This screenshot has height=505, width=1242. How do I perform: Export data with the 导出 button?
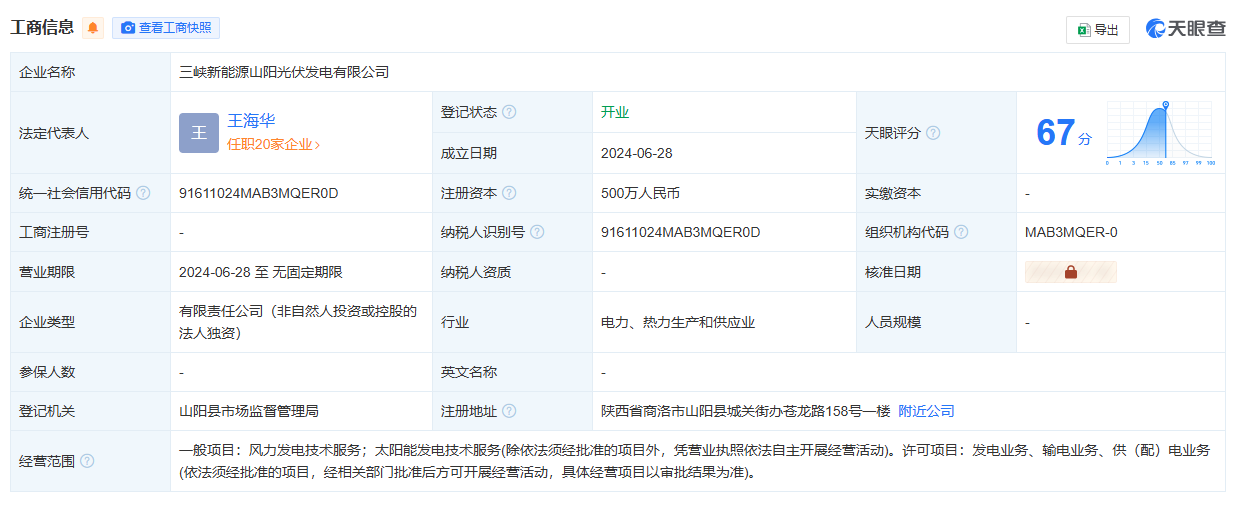[1098, 30]
